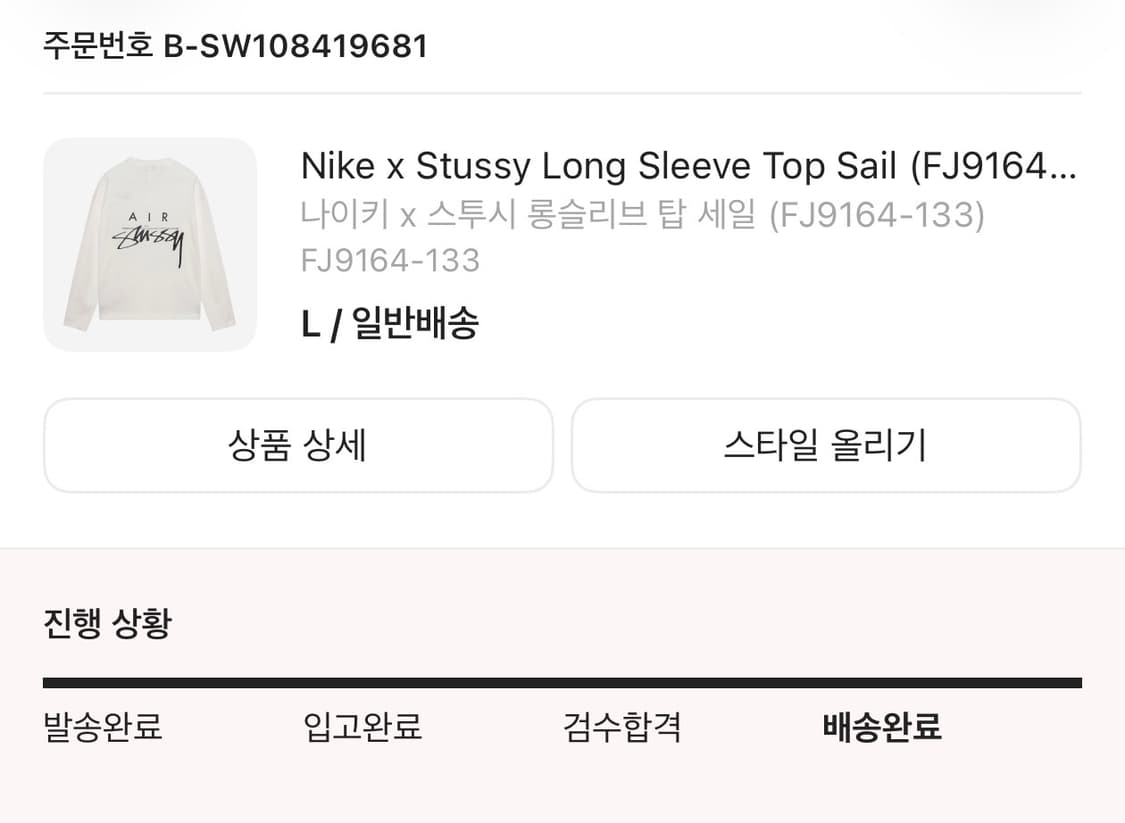Viewport: 1125px width, 823px height.
Task: Tap the Stussy signature logo on shirt image
Action: [x=151, y=245]
